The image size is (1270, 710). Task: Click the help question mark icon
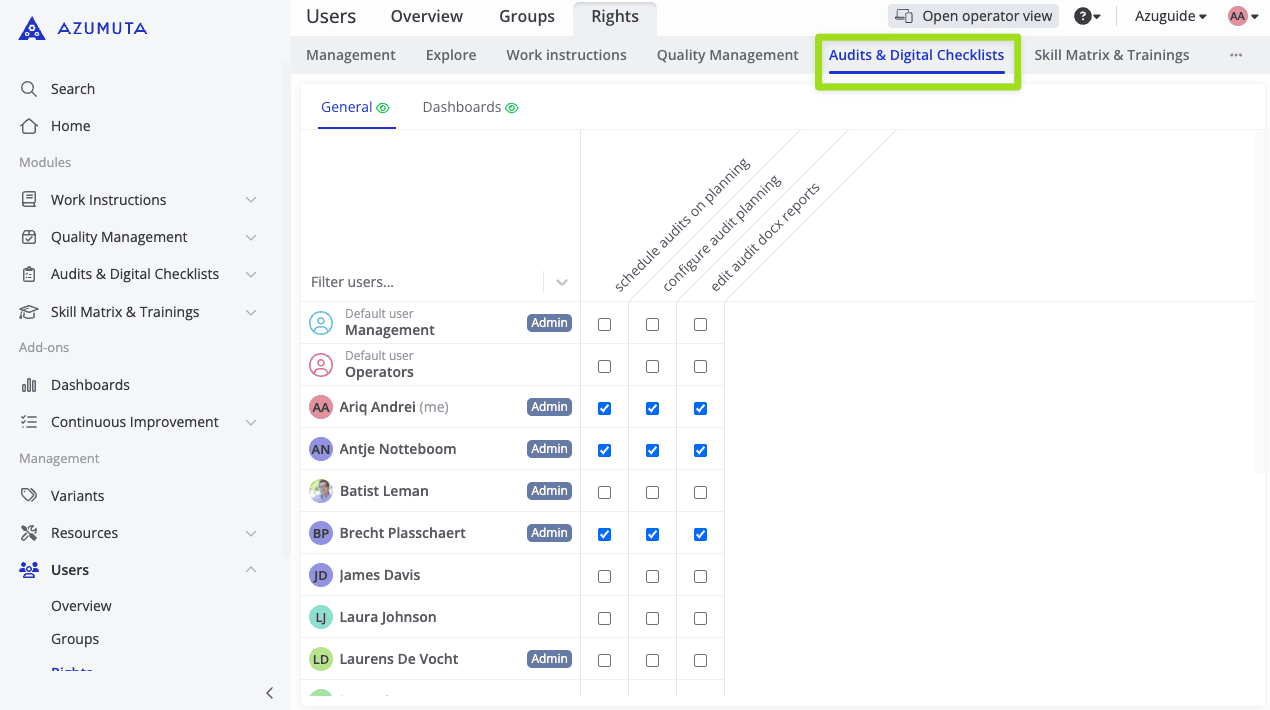pyautogui.click(x=1082, y=16)
